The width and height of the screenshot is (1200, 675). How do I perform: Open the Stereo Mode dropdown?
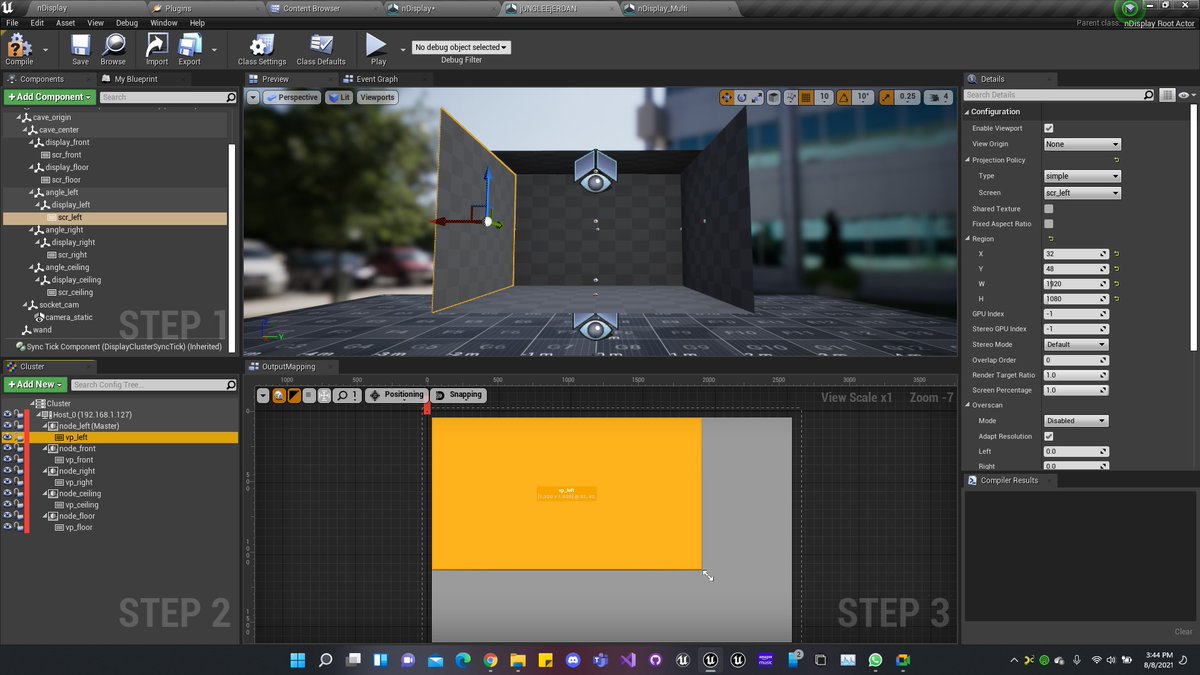coord(1076,344)
